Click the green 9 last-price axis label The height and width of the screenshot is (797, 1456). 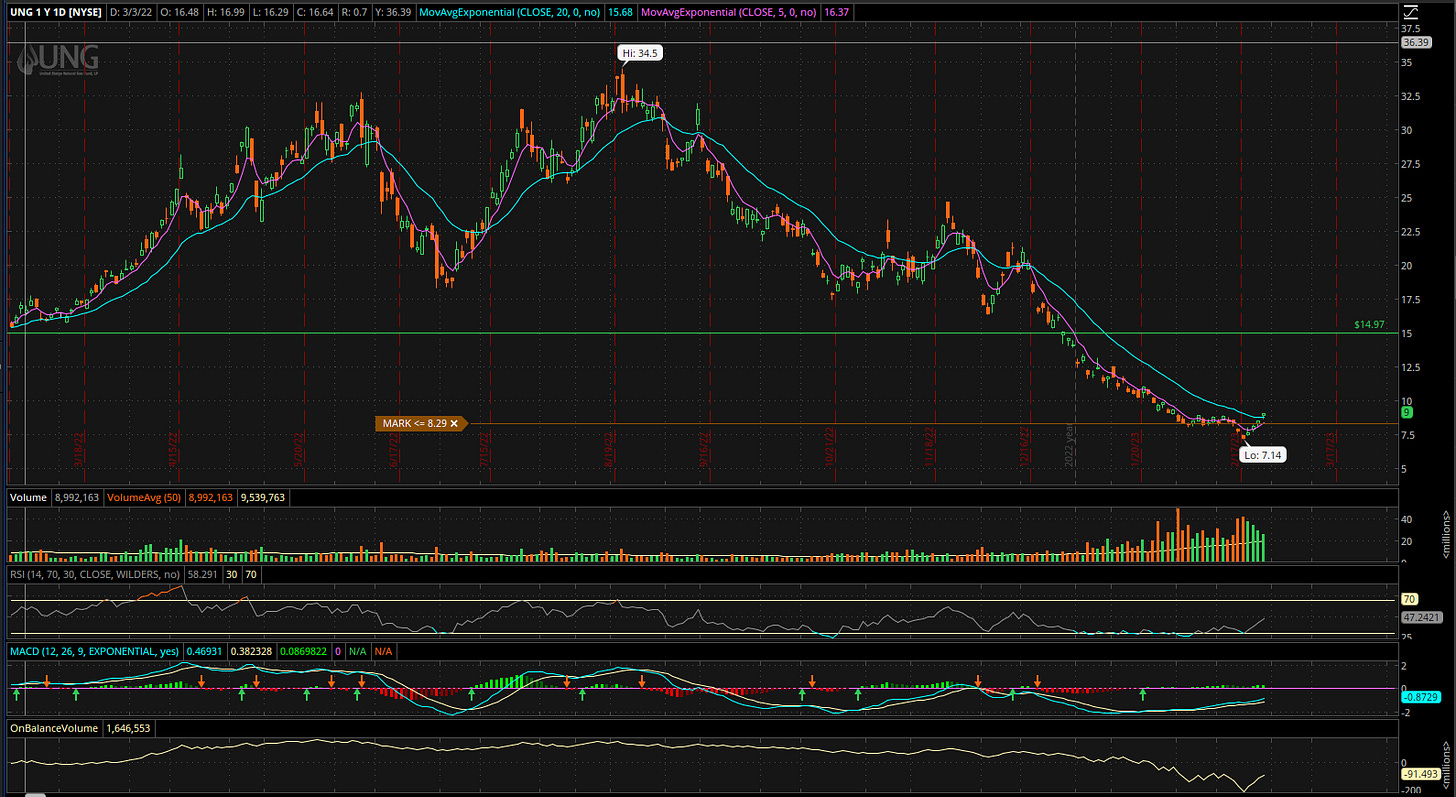pyautogui.click(x=1408, y=412)
